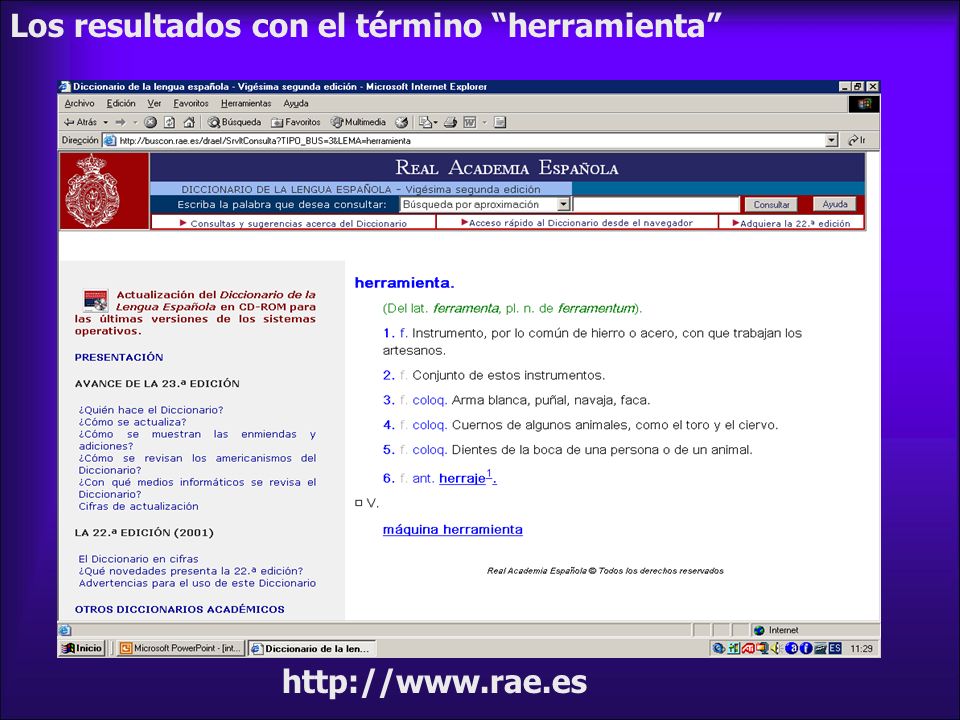Viewport: 960px width, 720px height.
Task: Open El Diccionario en cifras link
Action: [x=138, y=559]
